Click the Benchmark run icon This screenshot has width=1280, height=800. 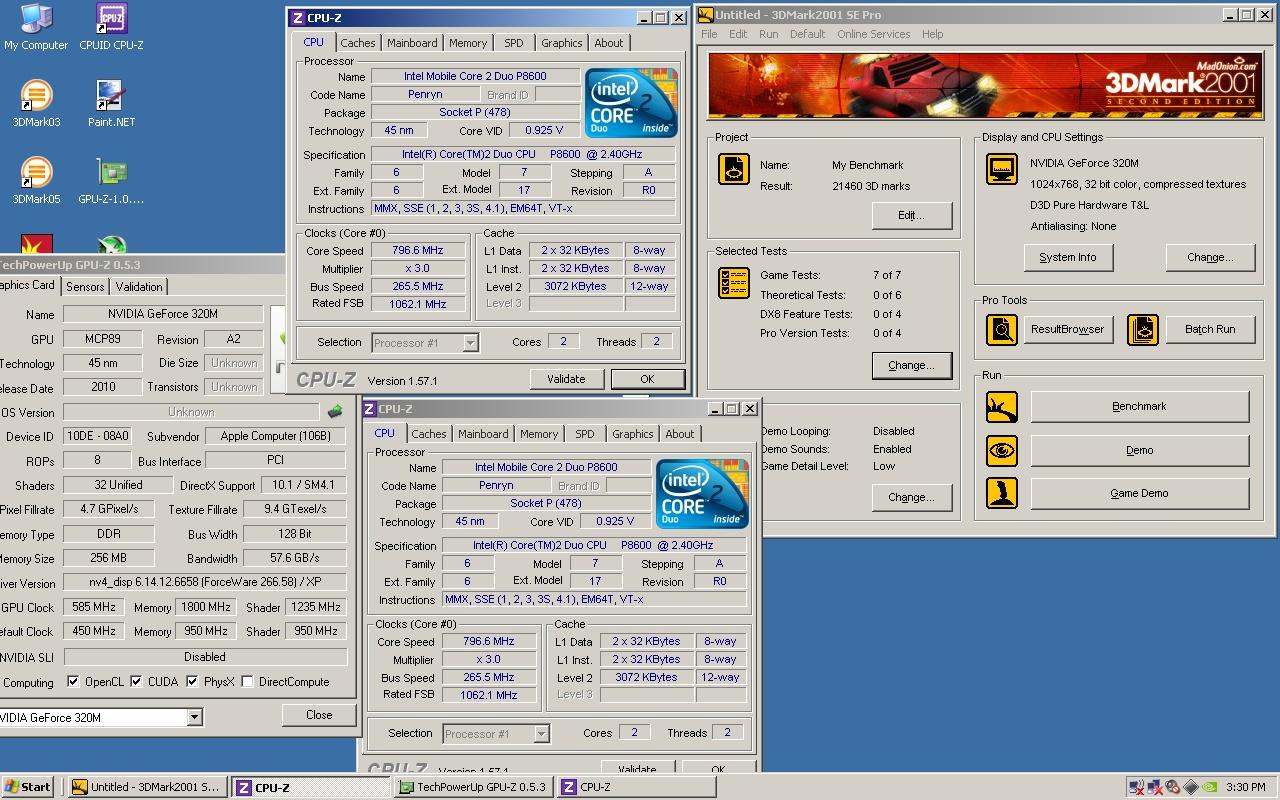[x=1001, y=407]
